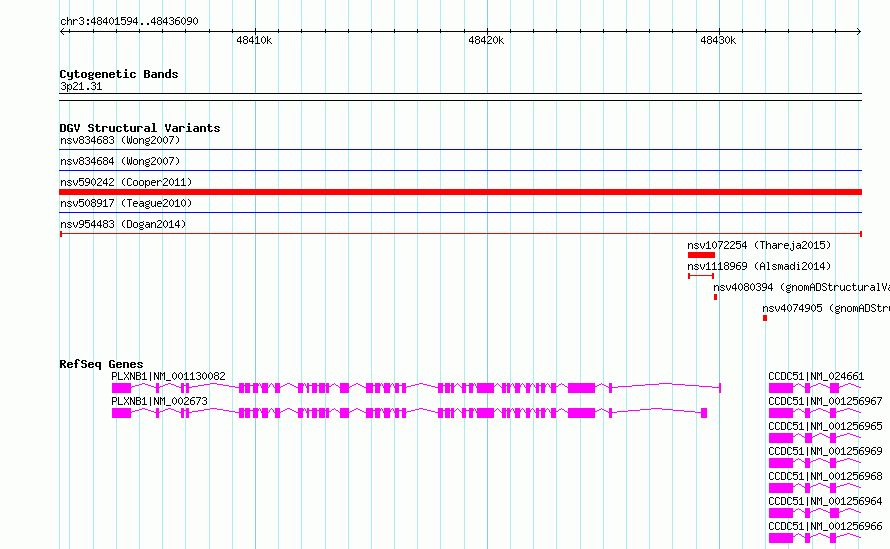Open the nsv590242 (Cooper2011) thick red bar

(460, 192)
